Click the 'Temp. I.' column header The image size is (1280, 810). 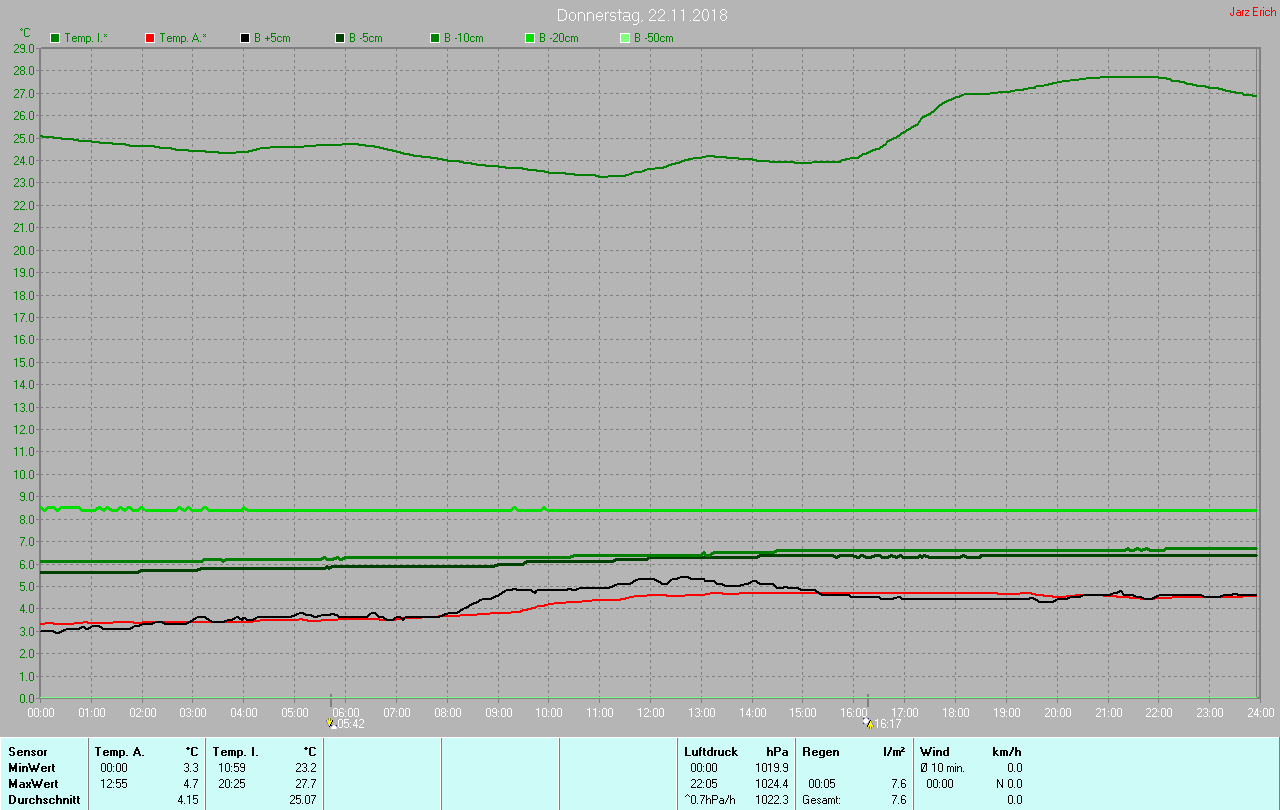pos(235,752)
